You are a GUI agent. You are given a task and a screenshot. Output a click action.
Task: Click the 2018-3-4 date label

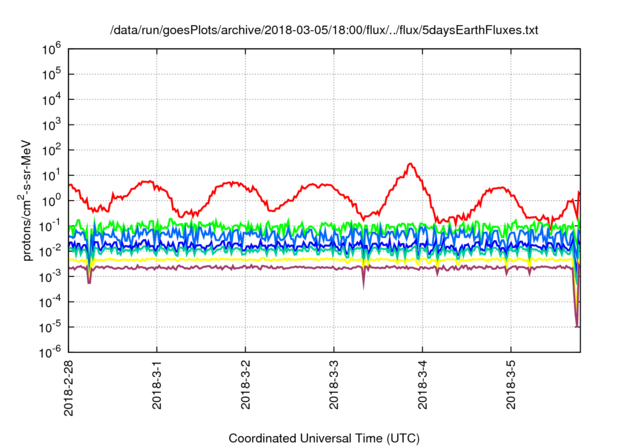click(422, 384)
